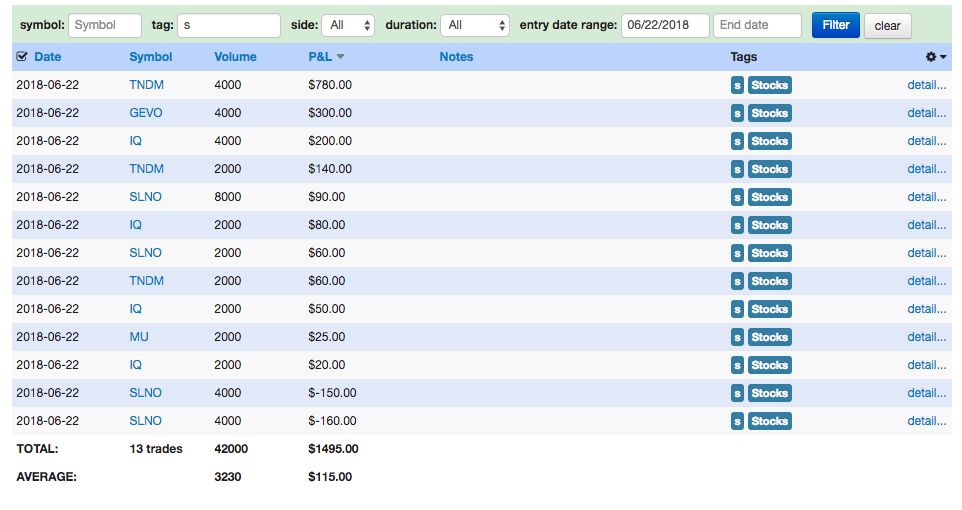Open IQ symbol in the $80.00 row
The height and width of the screenshot is (510, 962).
(135, 225)
